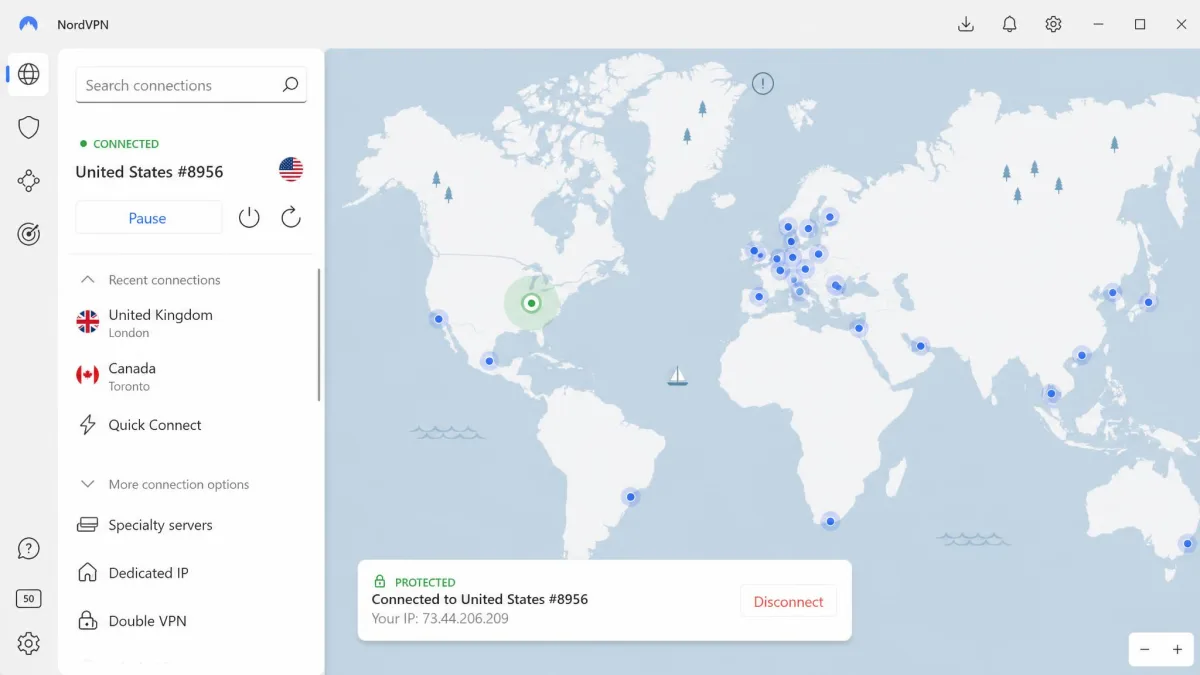Select the US west coast server dot

pos(438,319)
